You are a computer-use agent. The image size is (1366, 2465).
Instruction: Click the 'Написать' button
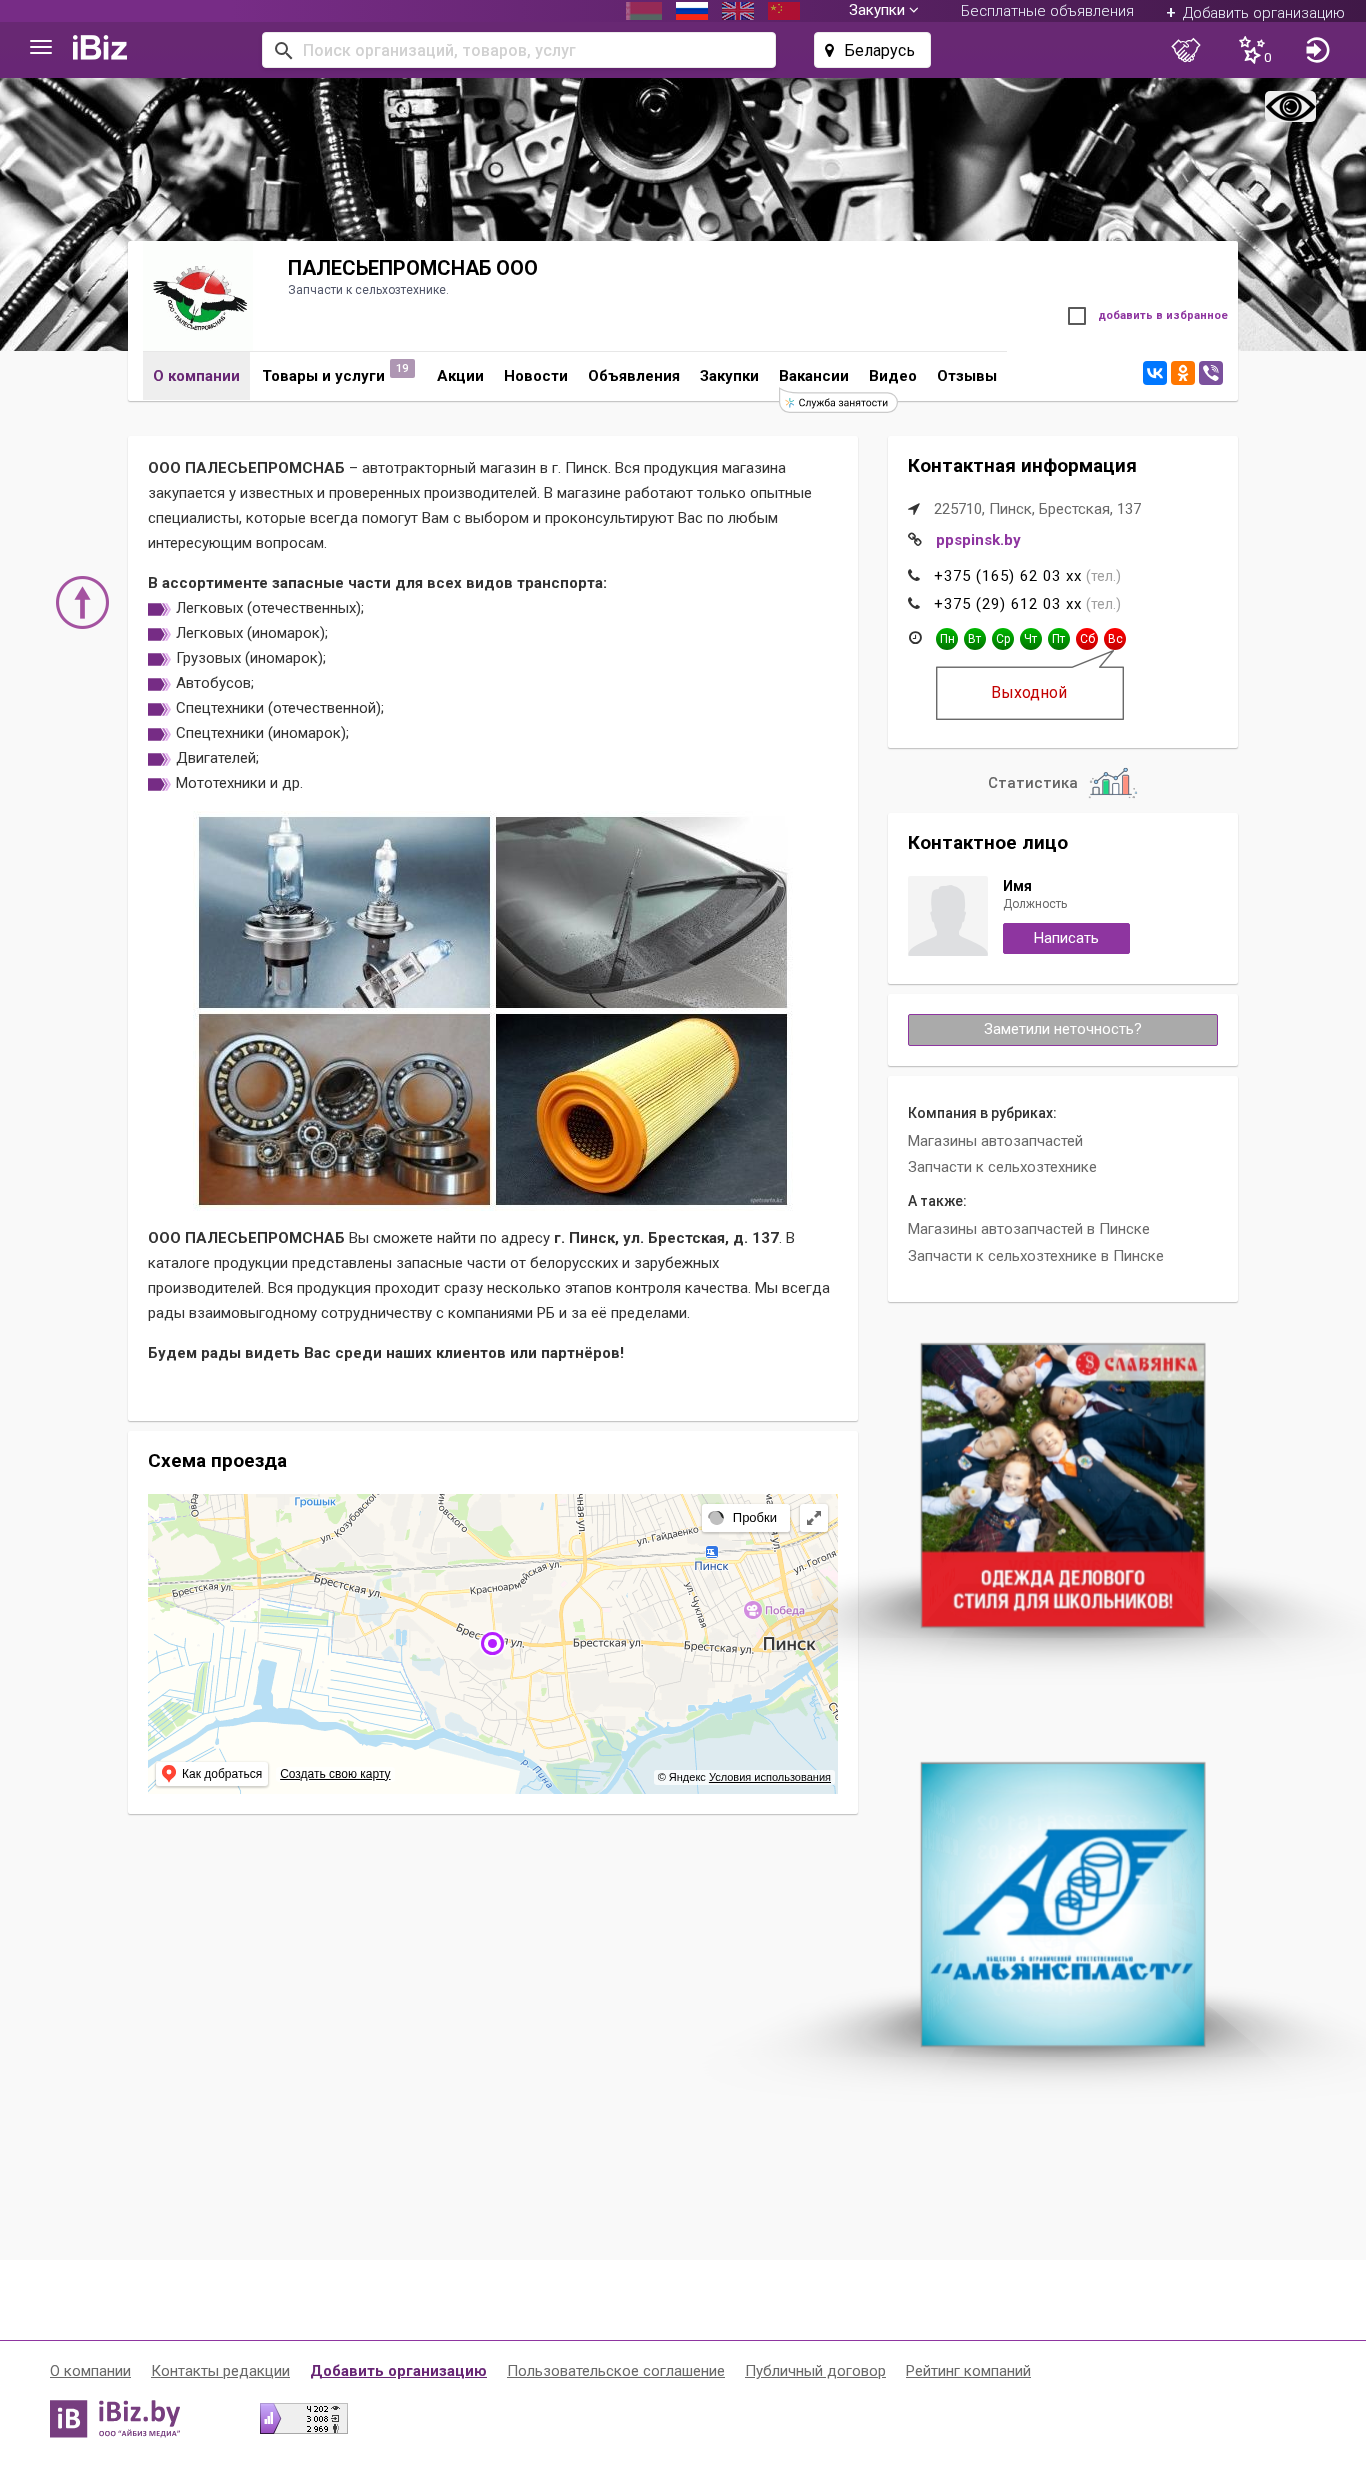click(1066, 938)
